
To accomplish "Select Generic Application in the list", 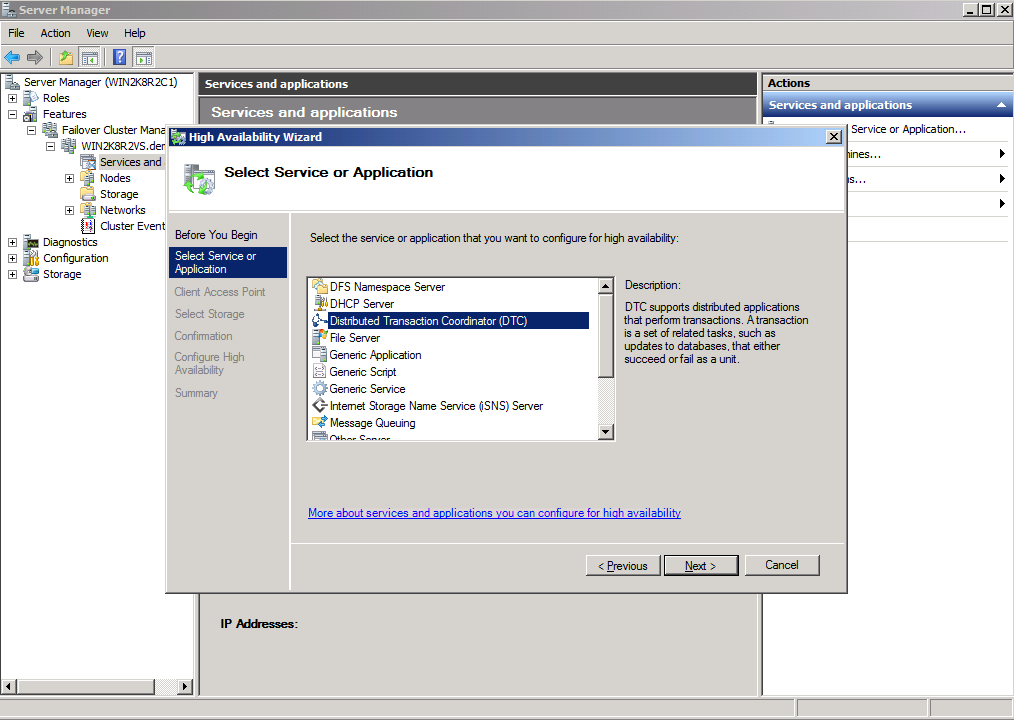I will click(x=375, y=355).
